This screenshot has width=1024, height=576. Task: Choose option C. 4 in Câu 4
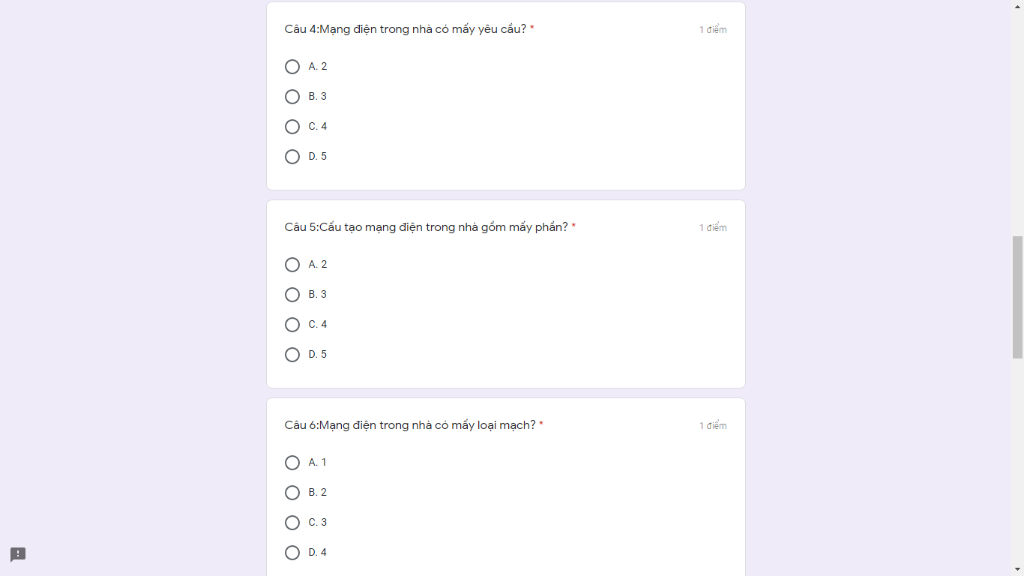[x=292, y=127]
